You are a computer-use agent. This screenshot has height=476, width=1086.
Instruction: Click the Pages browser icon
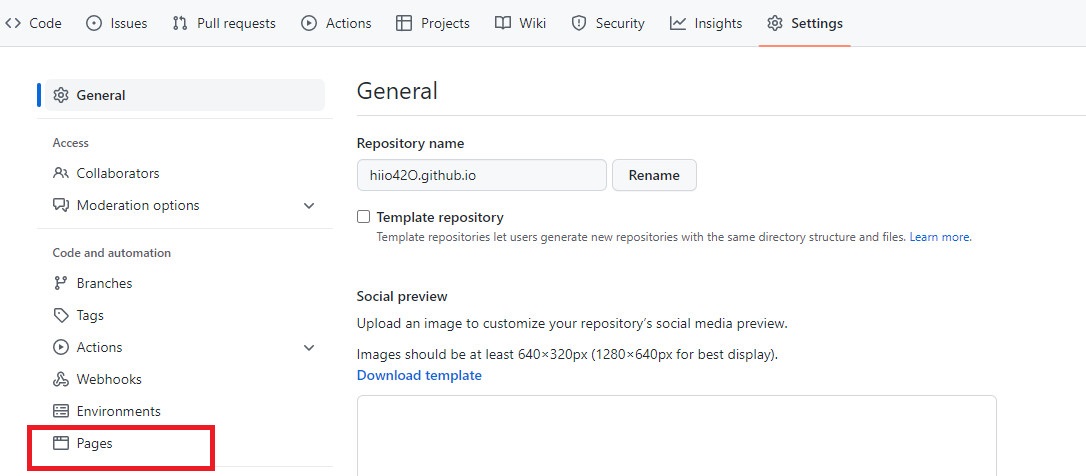(x=61, y=443)
